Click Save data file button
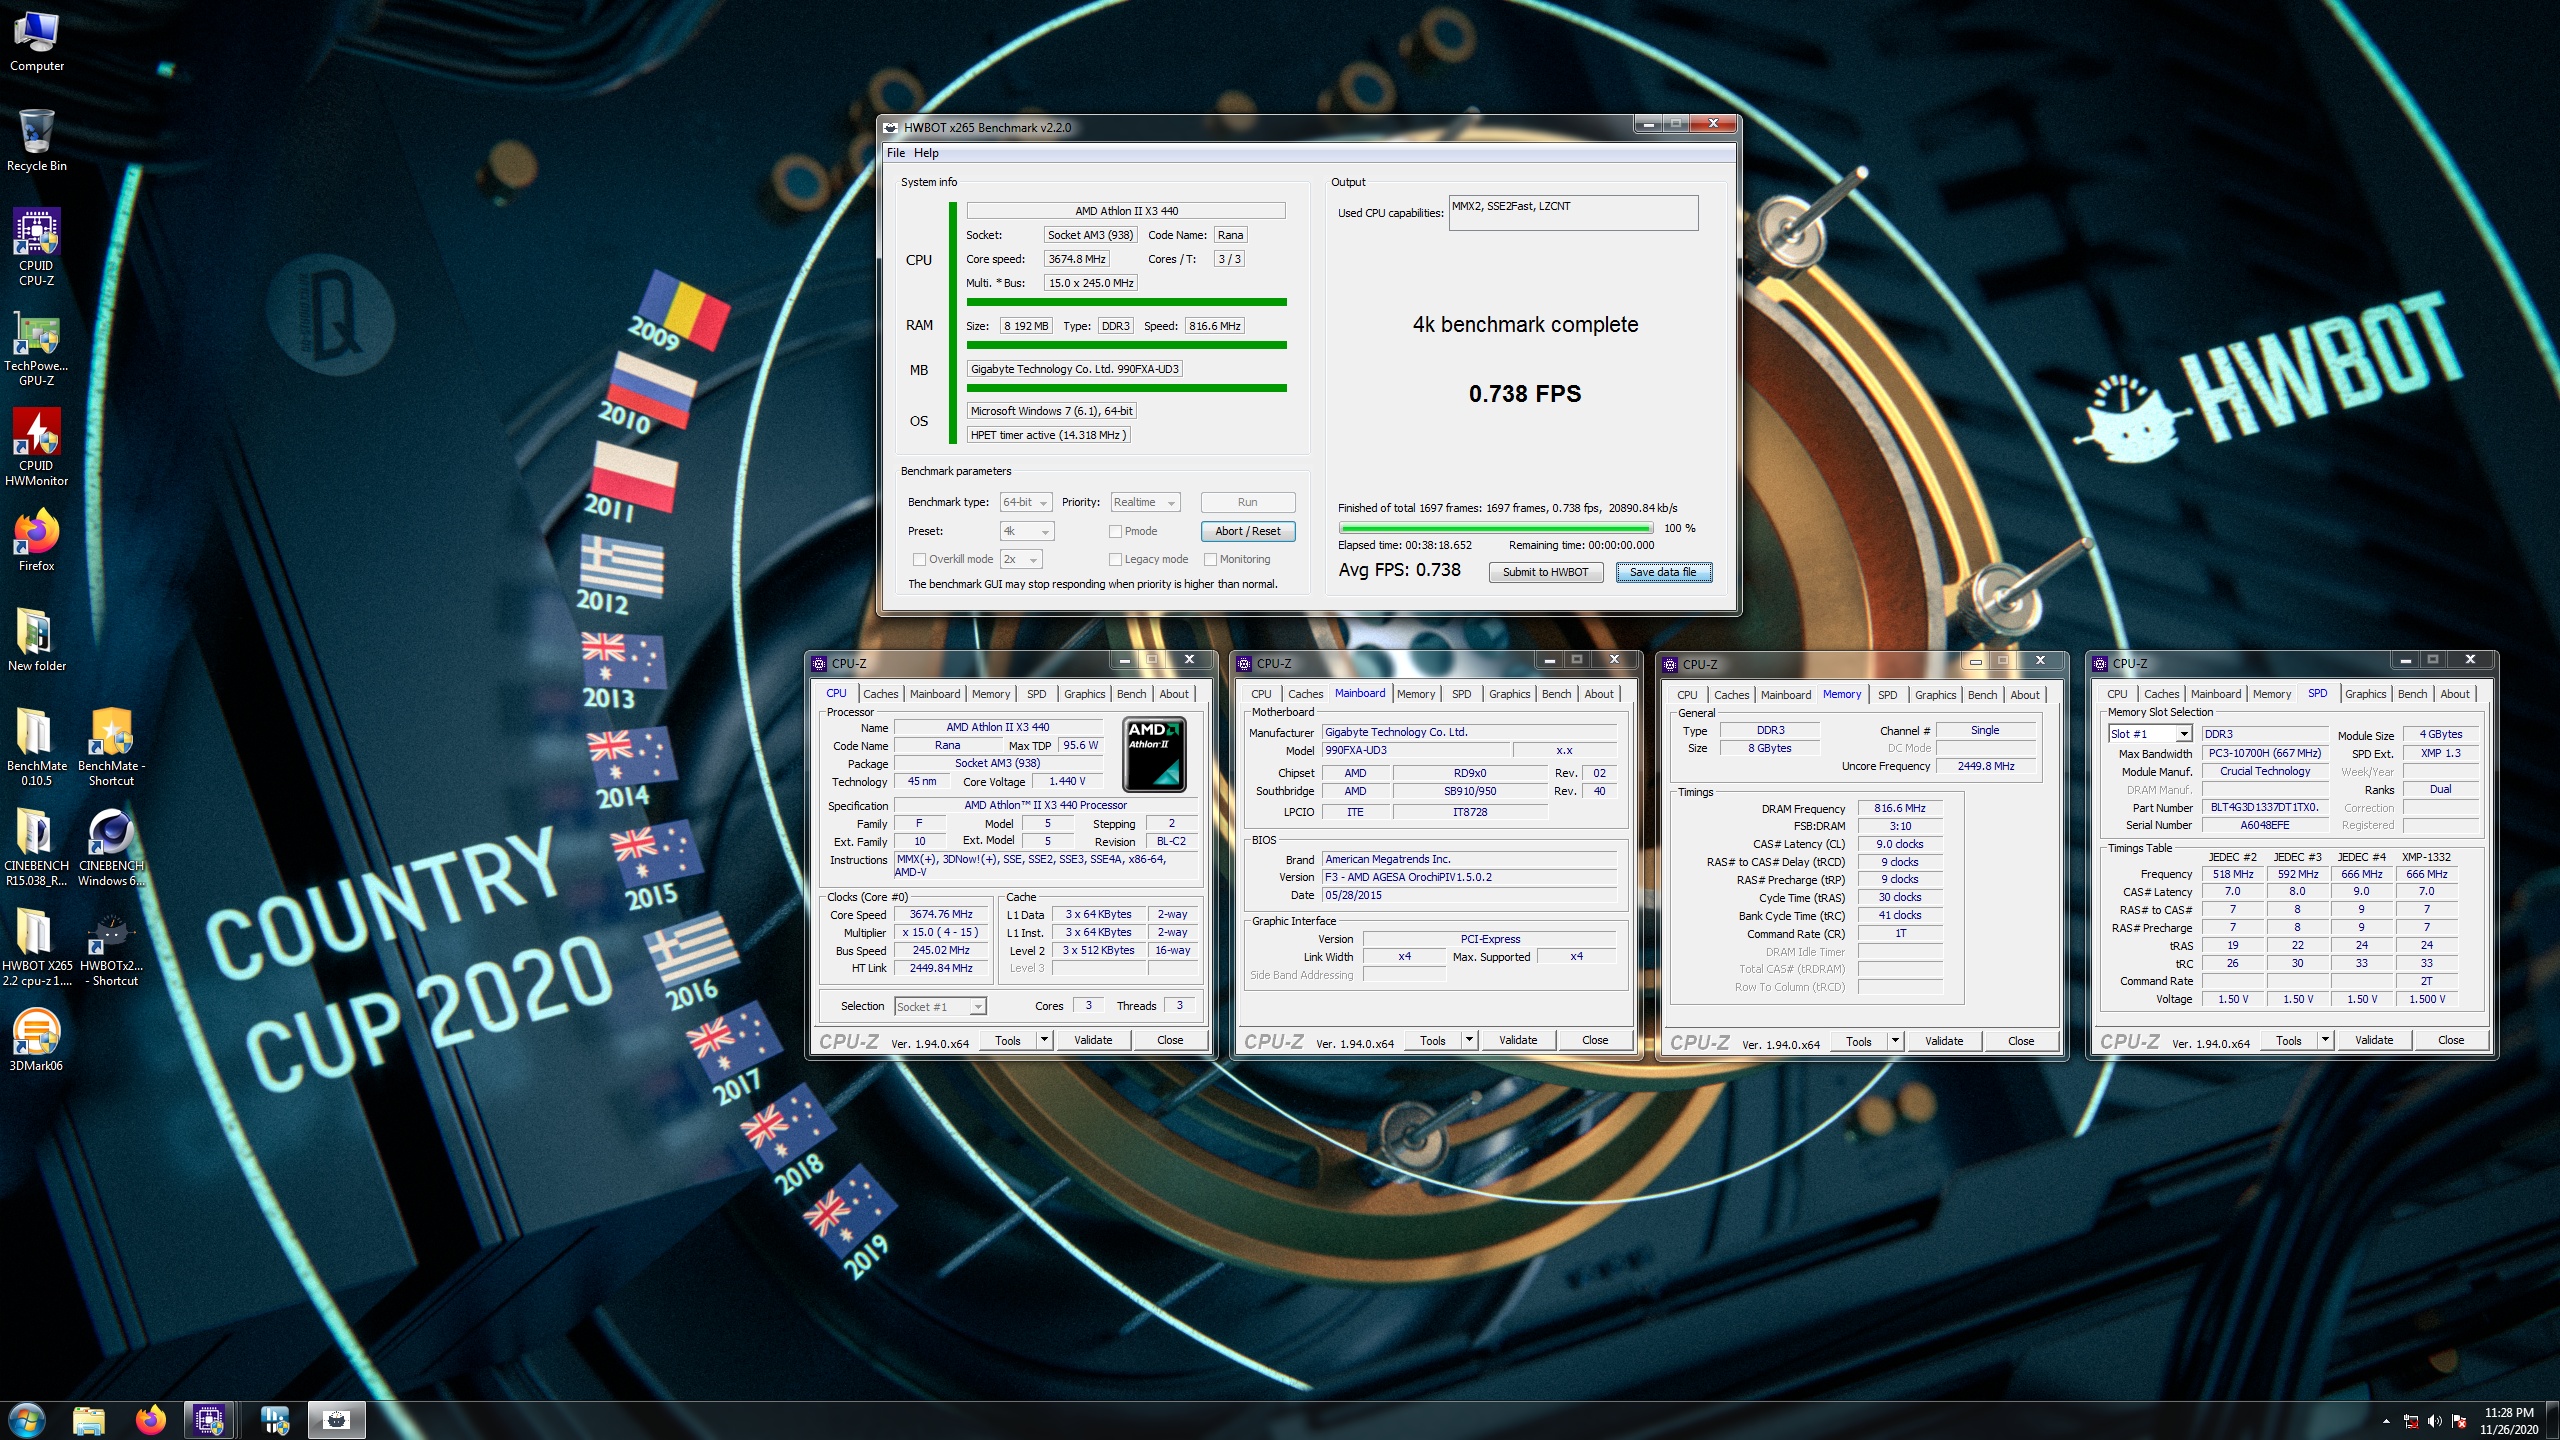 [1663, 572]
